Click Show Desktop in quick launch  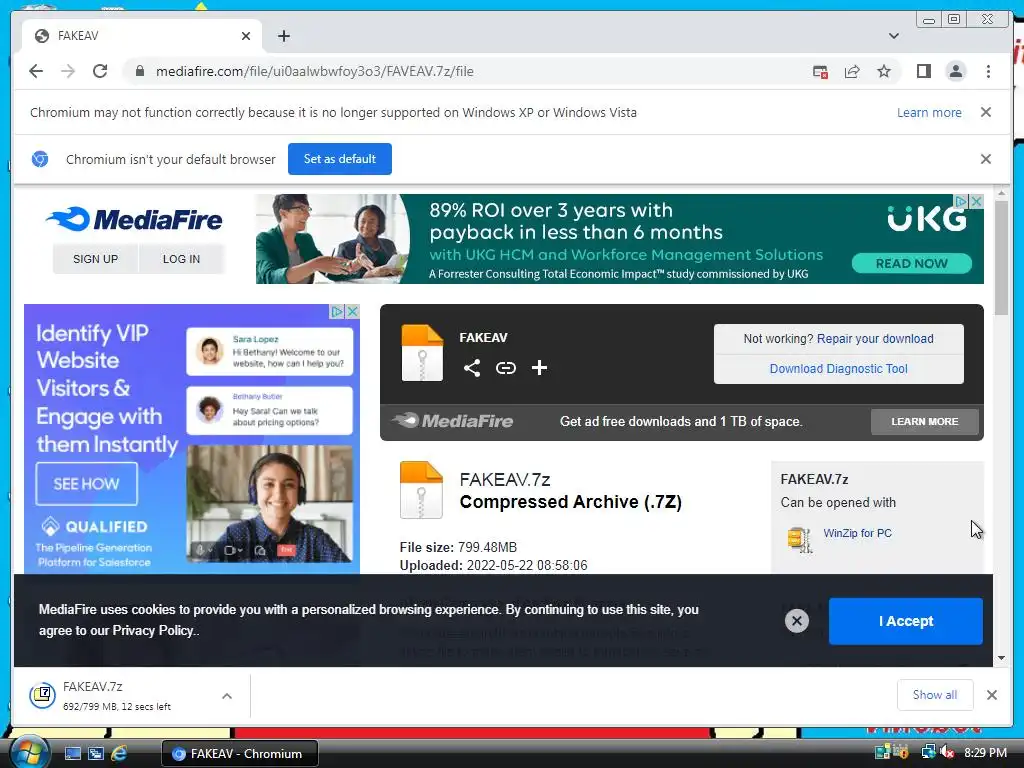[x=72, y=754]
